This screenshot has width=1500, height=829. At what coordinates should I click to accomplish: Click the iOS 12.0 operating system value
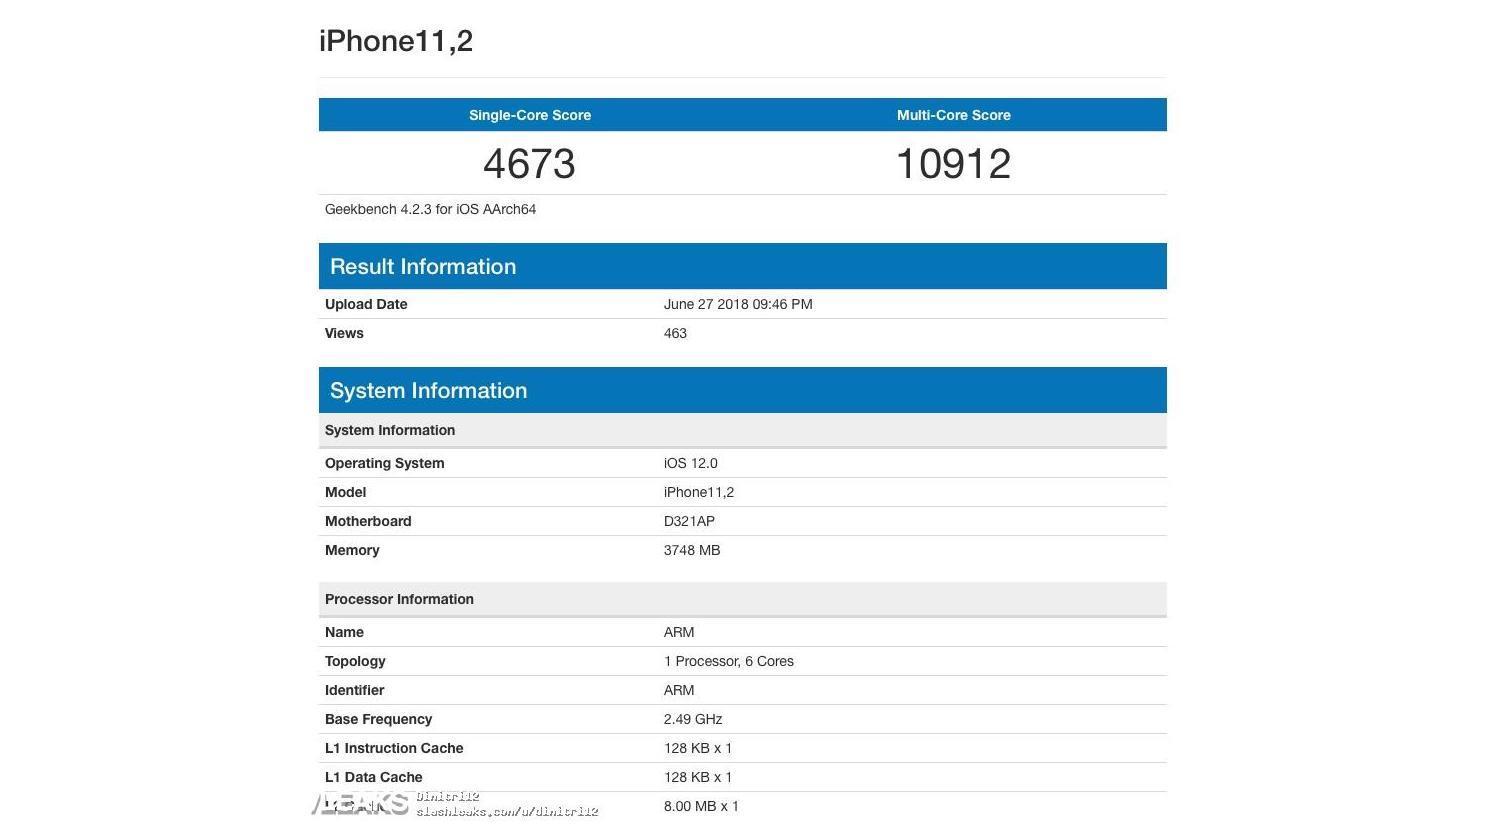(x=690, y=463)
